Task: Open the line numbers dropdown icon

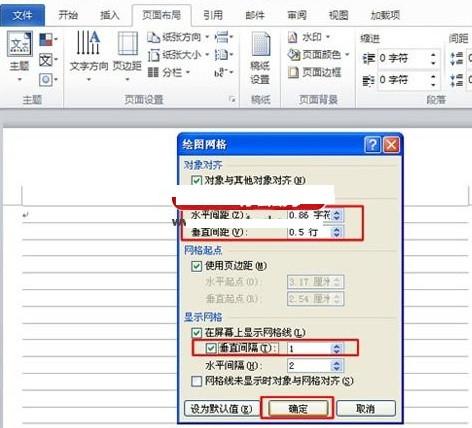Action: point(224,54)
